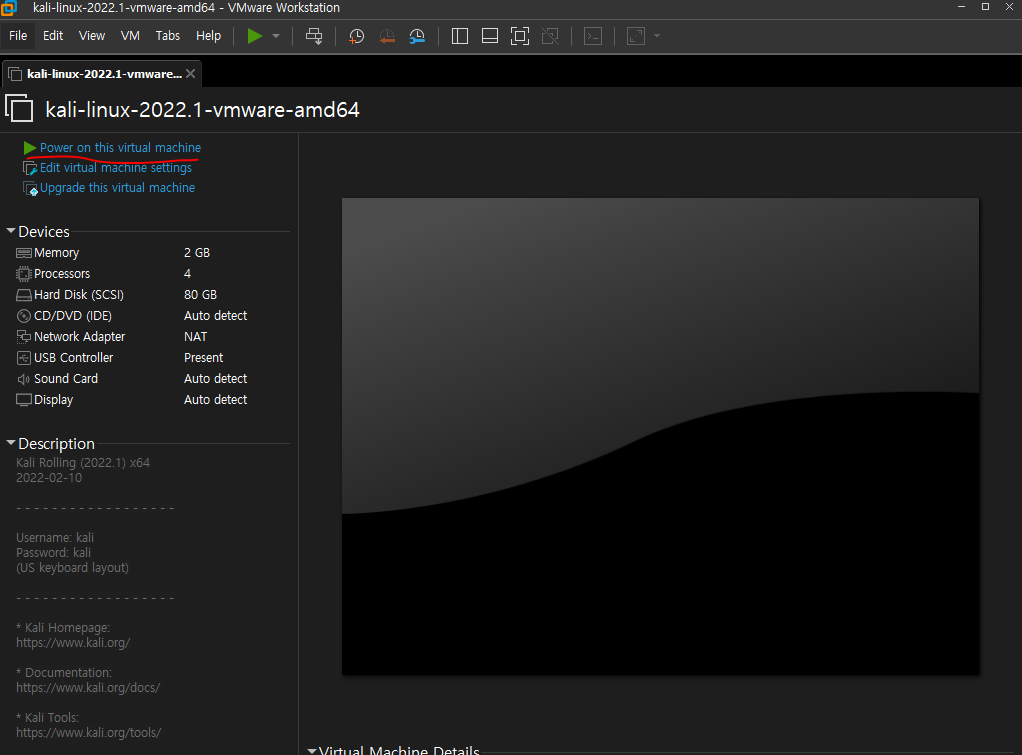
Task: Click the VM icon beside the title heading
Action: [x=20, y=108]
